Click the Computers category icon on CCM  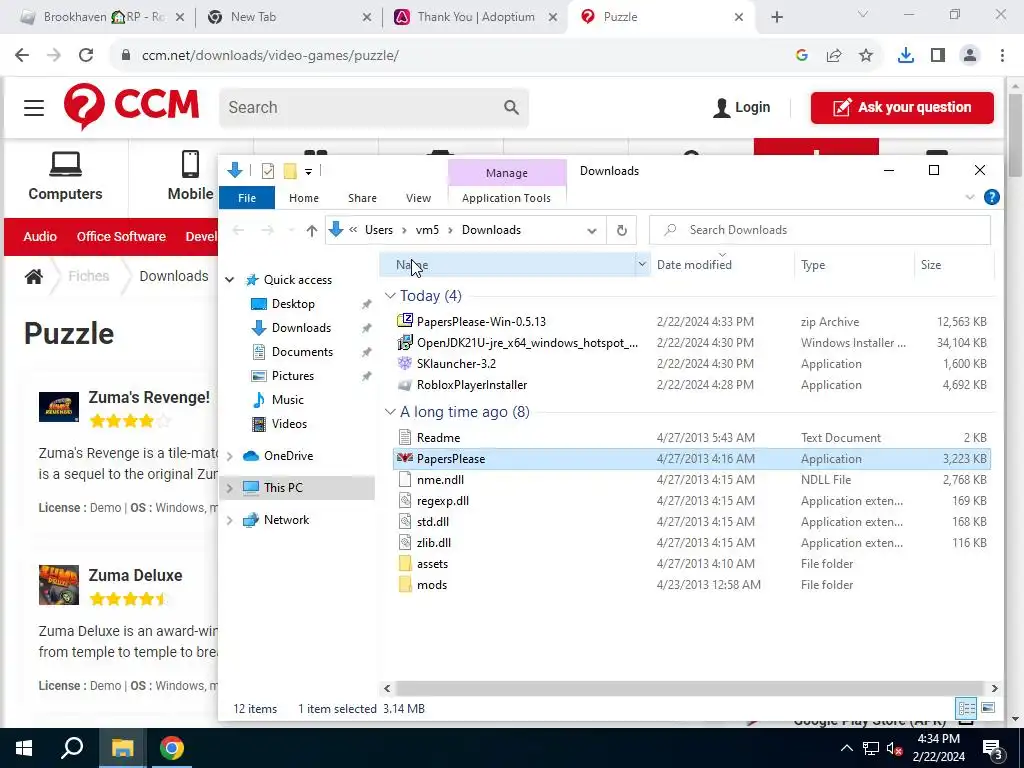coord(65,165)
